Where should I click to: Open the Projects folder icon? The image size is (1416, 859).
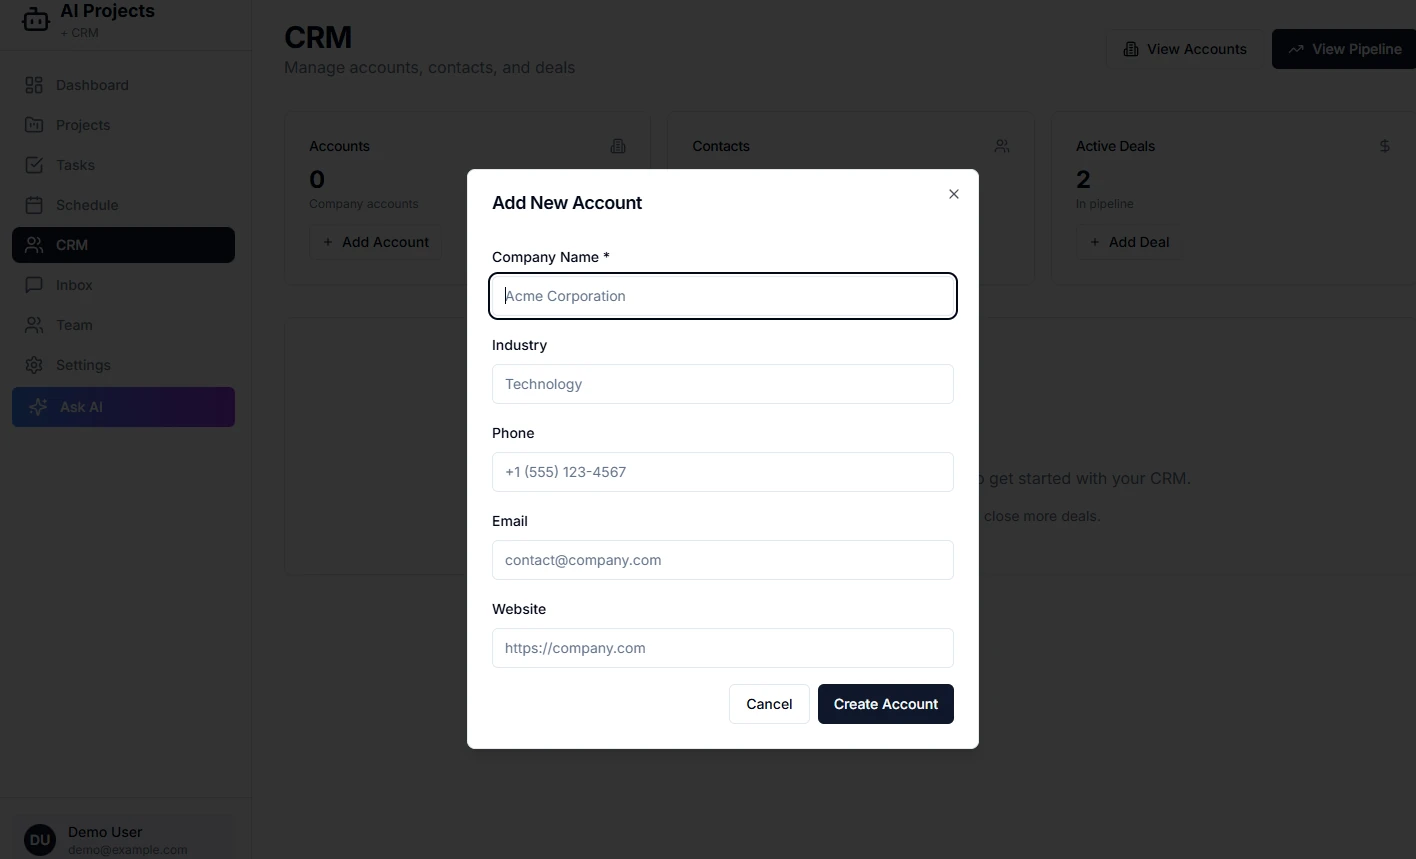34,125
